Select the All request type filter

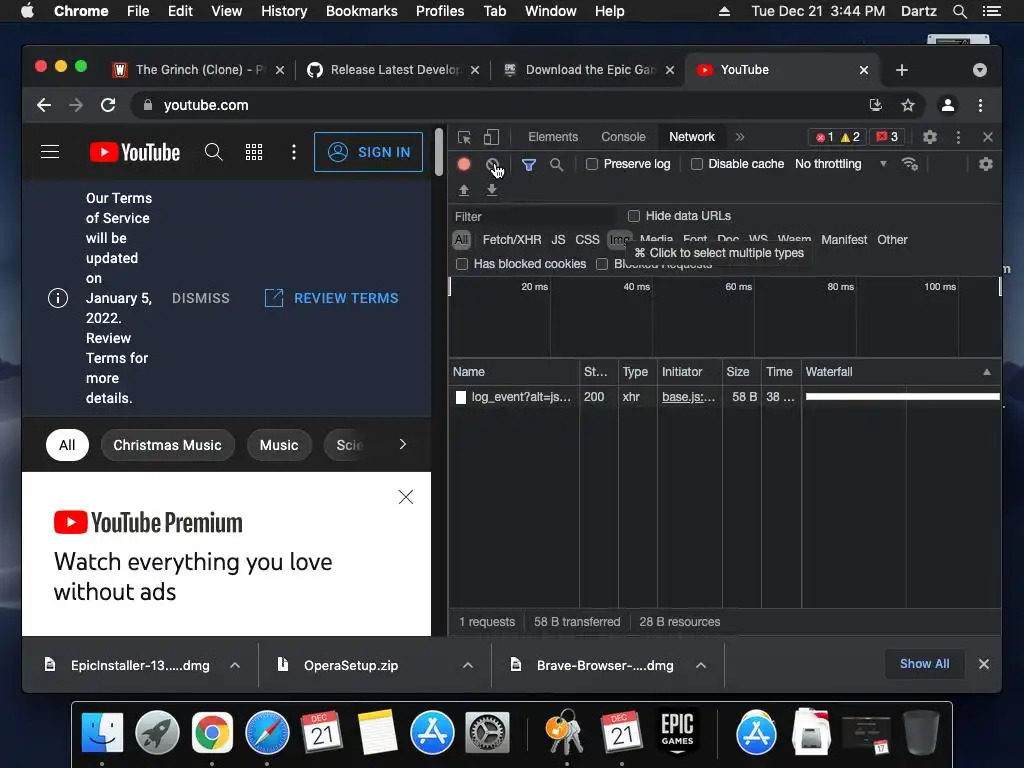click(461, 240)
